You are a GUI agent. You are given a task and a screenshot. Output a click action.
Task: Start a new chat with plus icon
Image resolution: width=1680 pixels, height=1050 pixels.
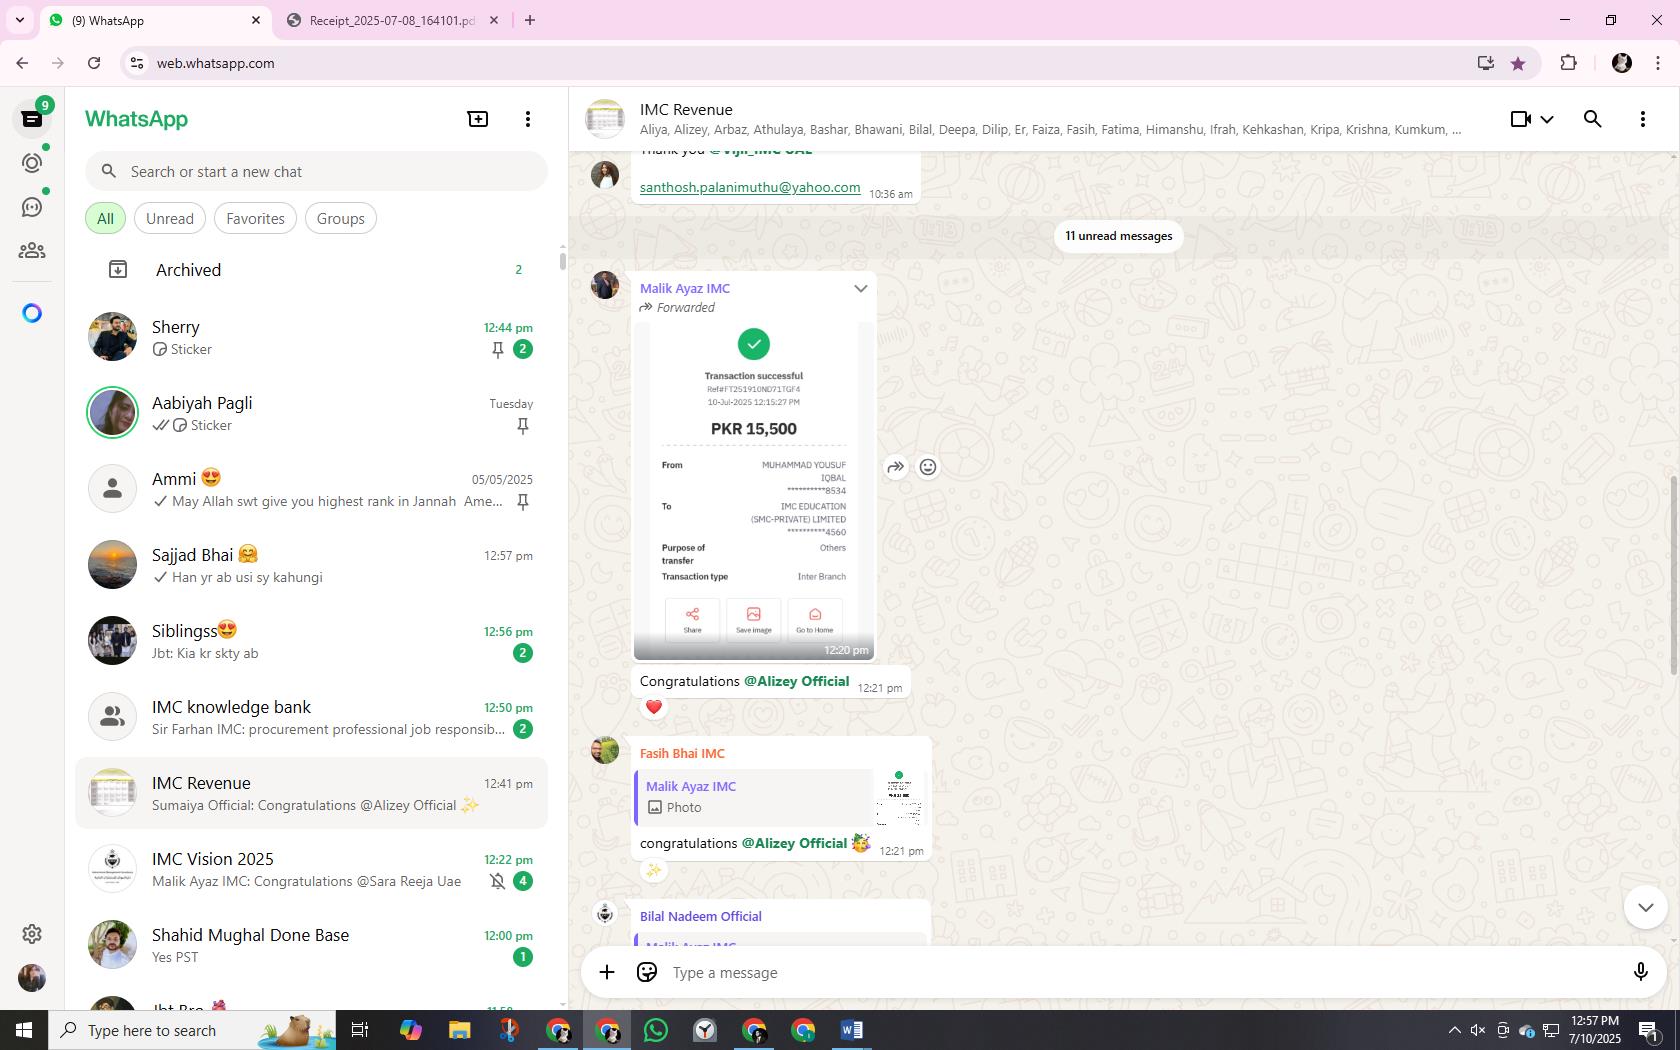478,119
